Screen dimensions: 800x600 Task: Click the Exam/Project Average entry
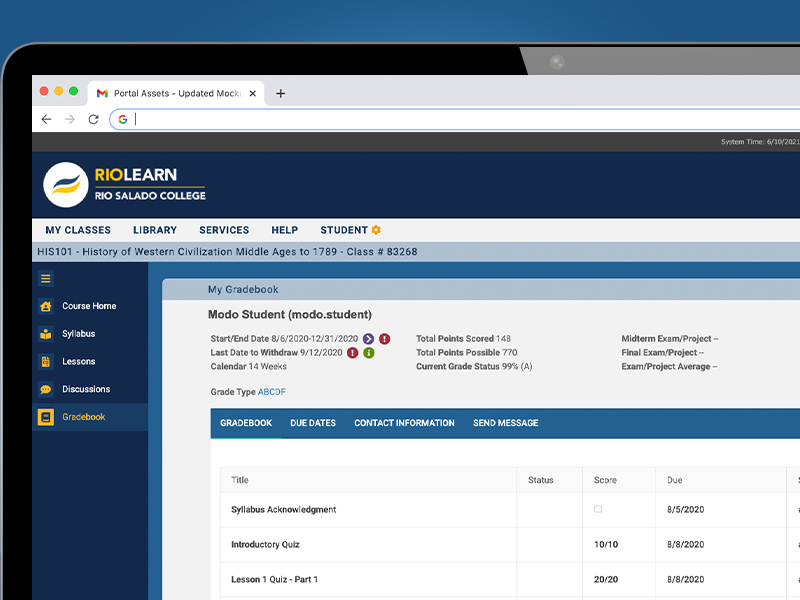click(669, 366)
